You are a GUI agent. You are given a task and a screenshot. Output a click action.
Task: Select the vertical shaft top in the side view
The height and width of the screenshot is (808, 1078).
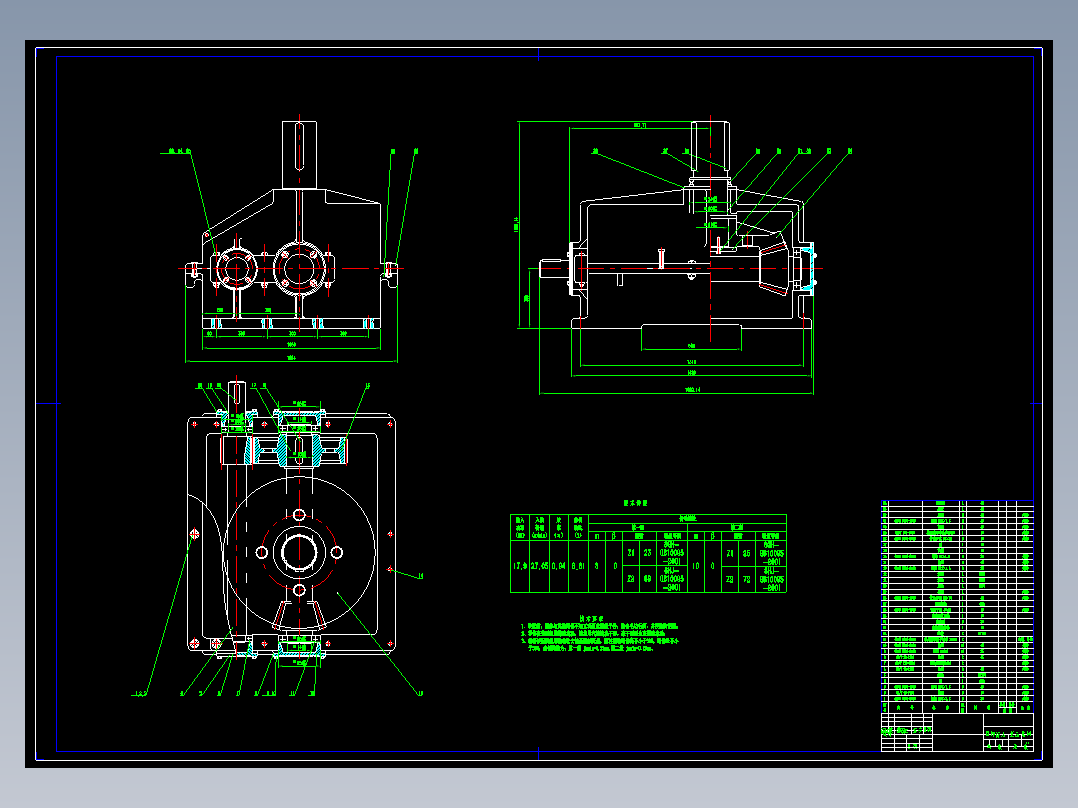pyautogui.click(x=710, y=146)
